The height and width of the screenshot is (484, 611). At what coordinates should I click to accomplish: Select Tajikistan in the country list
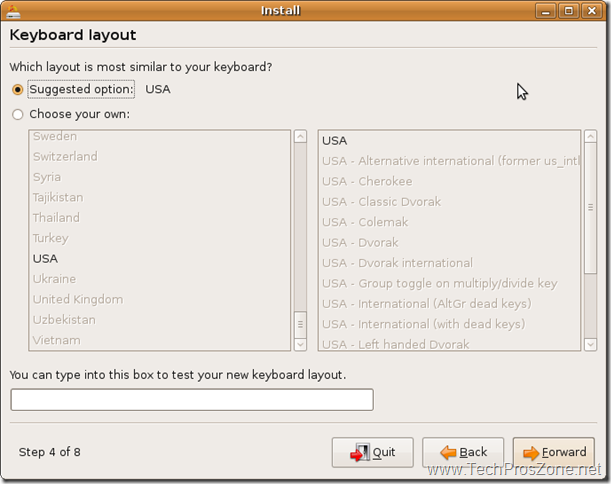tap(159, 198)
